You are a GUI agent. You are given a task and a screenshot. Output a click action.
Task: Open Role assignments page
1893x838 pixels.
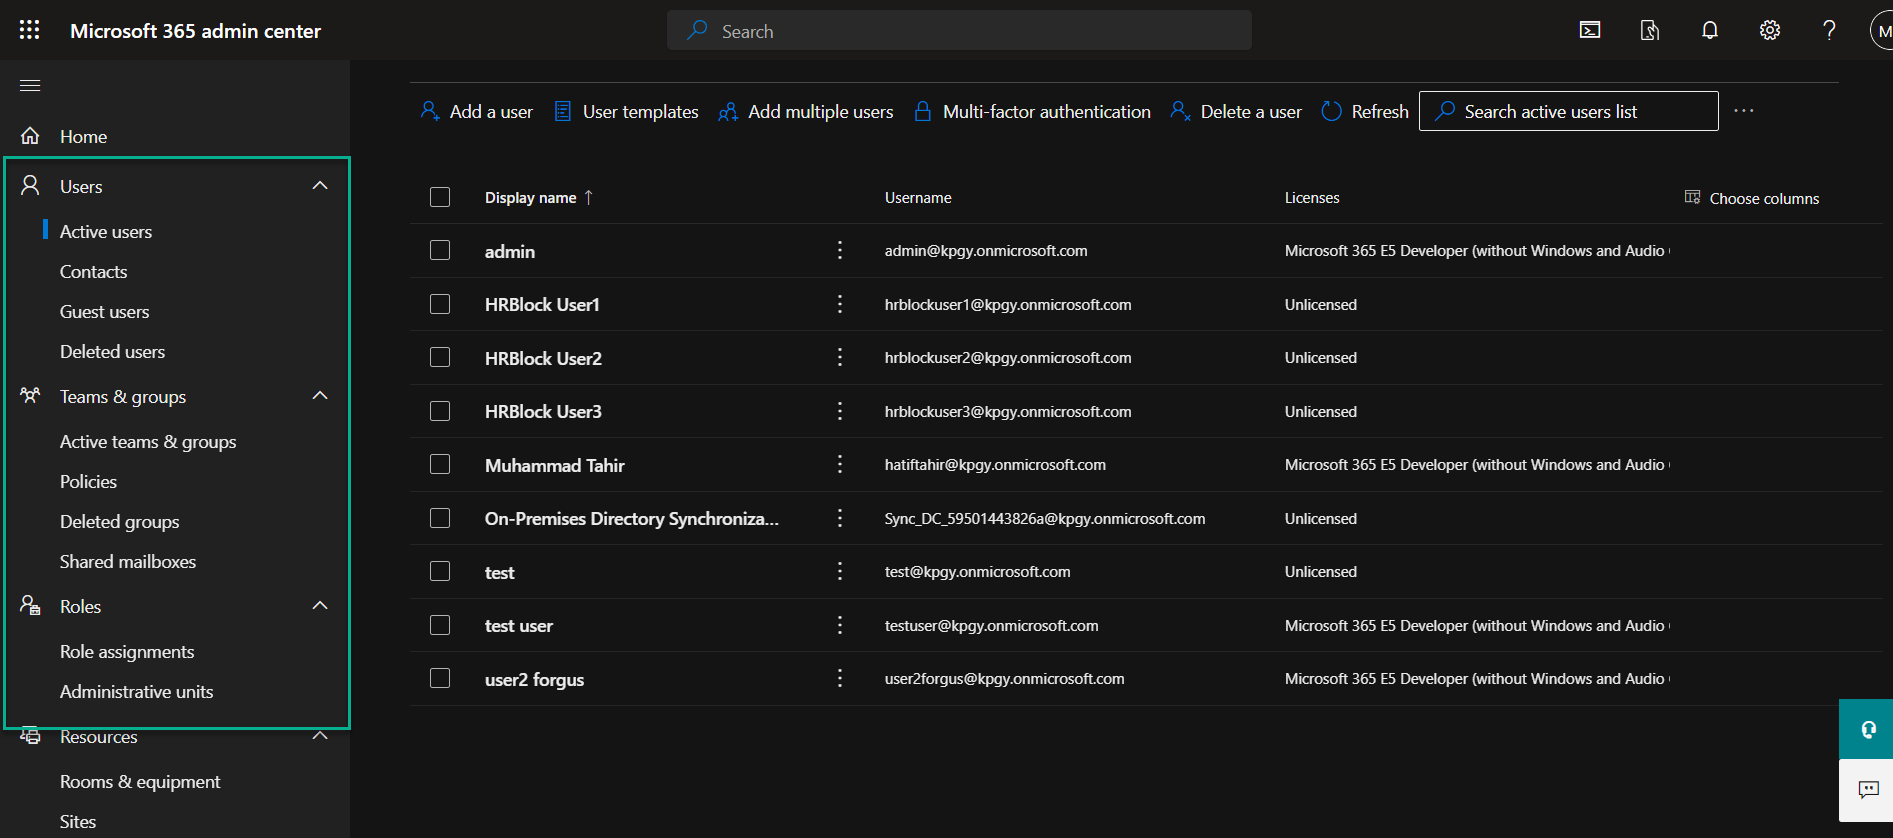coord(127,651)
